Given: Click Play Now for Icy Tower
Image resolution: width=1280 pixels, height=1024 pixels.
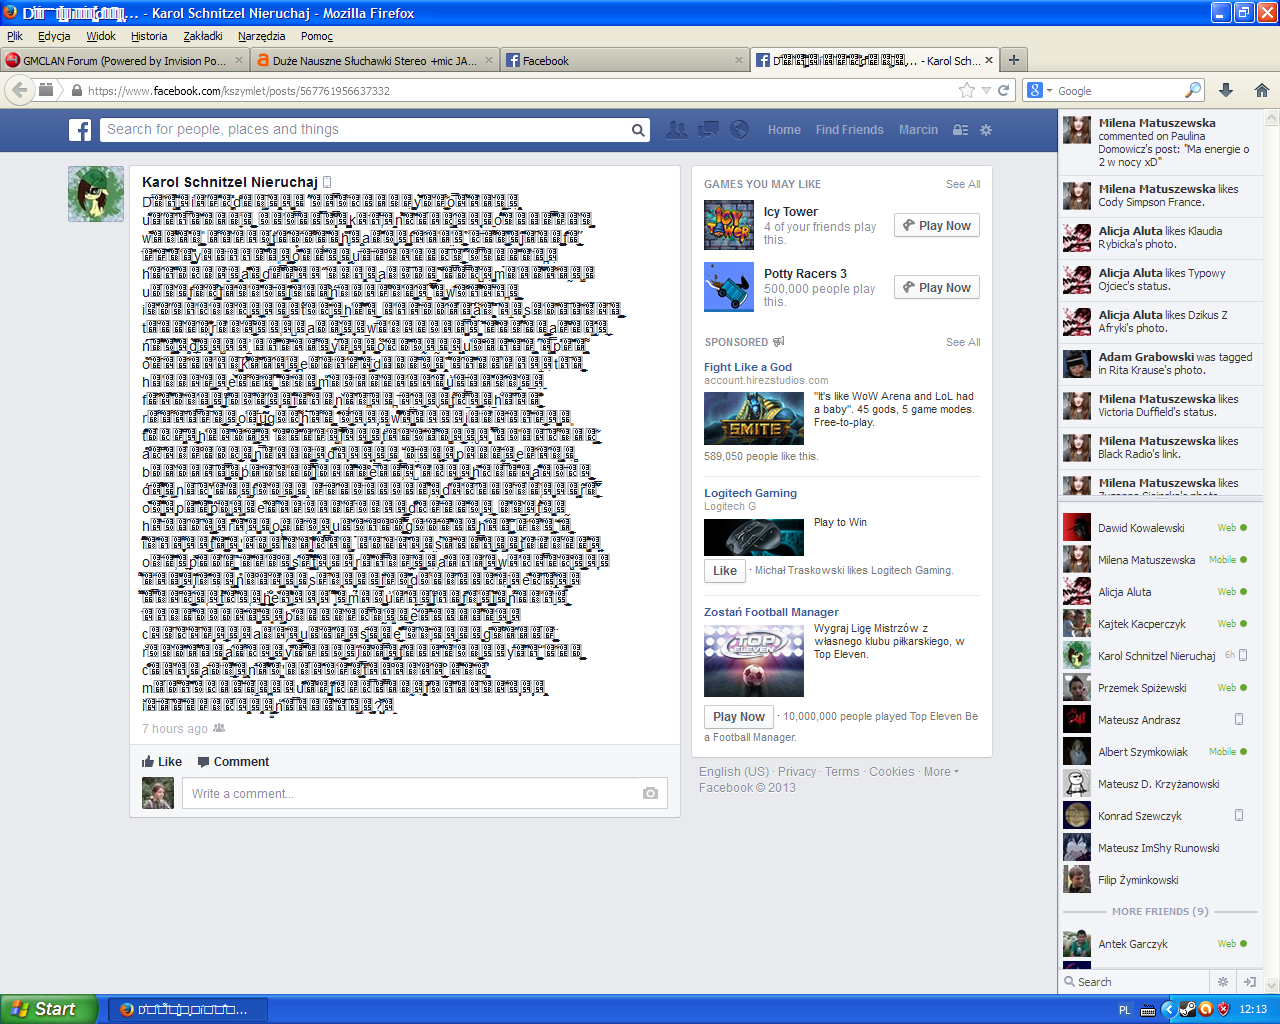Looking at the screenshot, I should [936, 226].
